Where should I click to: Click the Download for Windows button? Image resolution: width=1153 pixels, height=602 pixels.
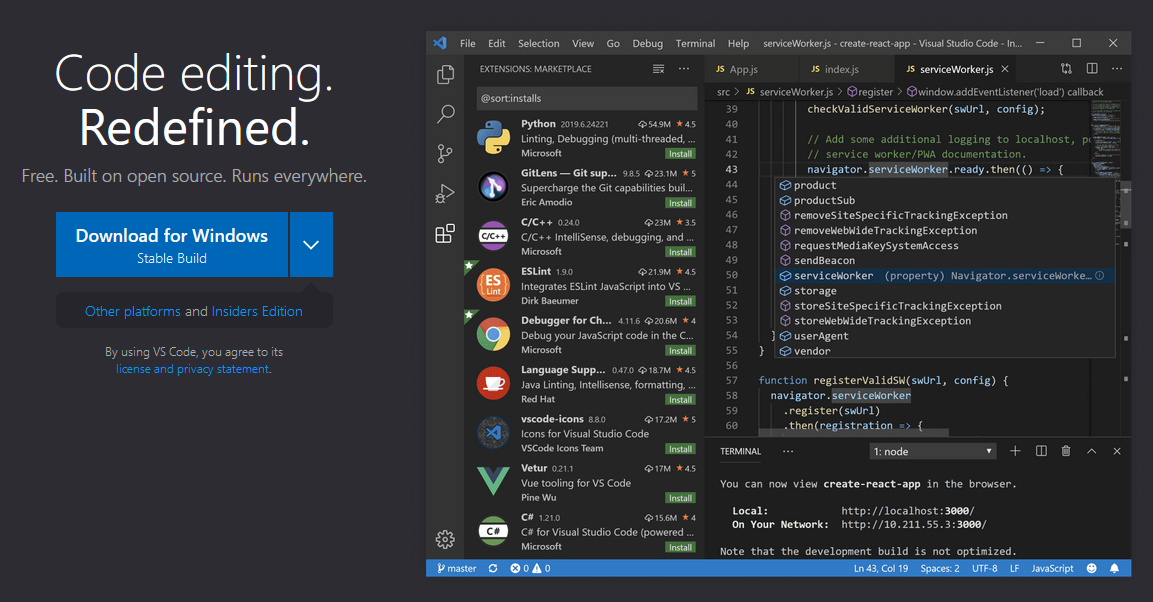pyautogui.click(x=171, y=244)
